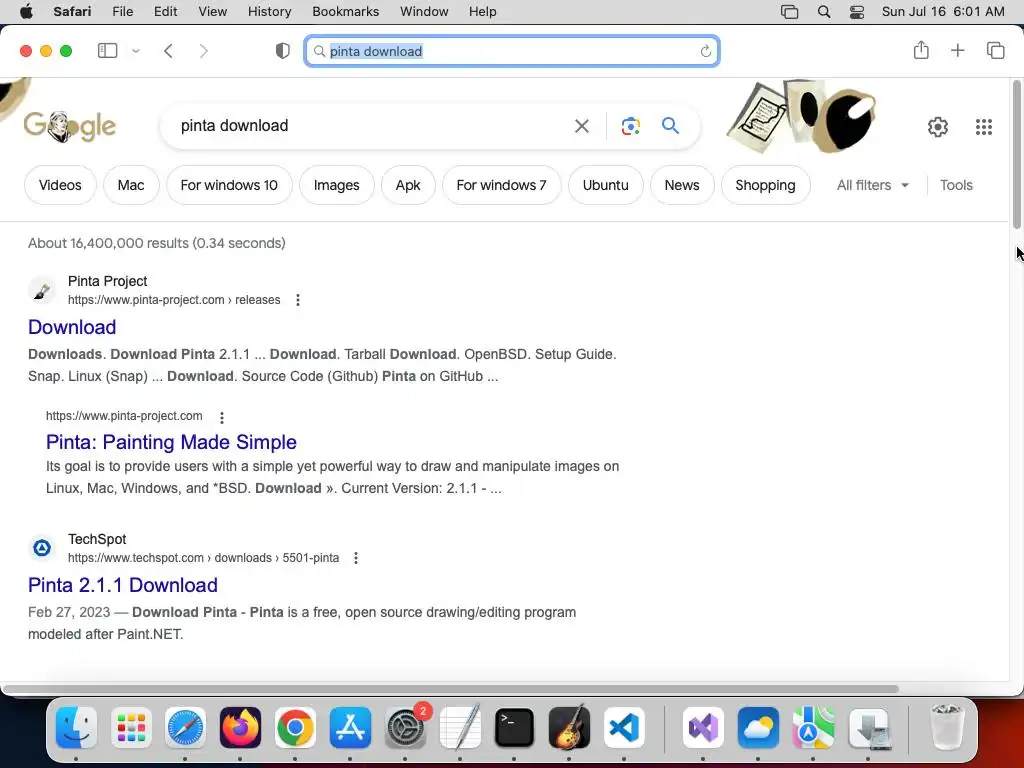The width and height of the screenshot is (1024, 768).
Task: Open Google quick settings gear
Action: (x=938, y=127)
